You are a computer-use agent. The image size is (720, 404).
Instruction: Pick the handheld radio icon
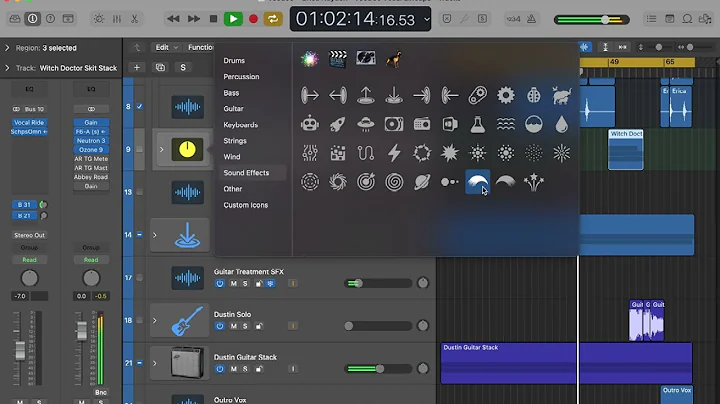[x=422, y=124]
